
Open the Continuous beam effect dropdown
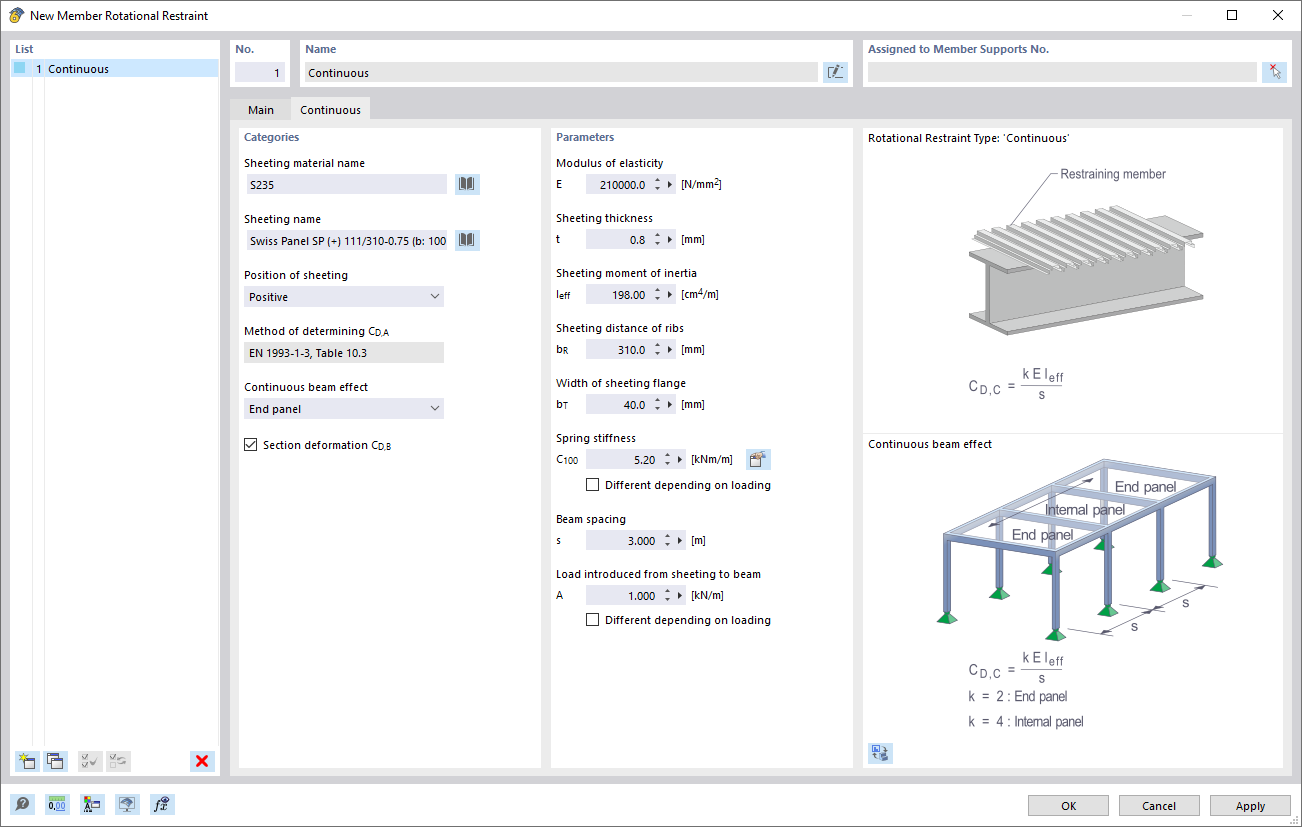[x=343, y=408]
